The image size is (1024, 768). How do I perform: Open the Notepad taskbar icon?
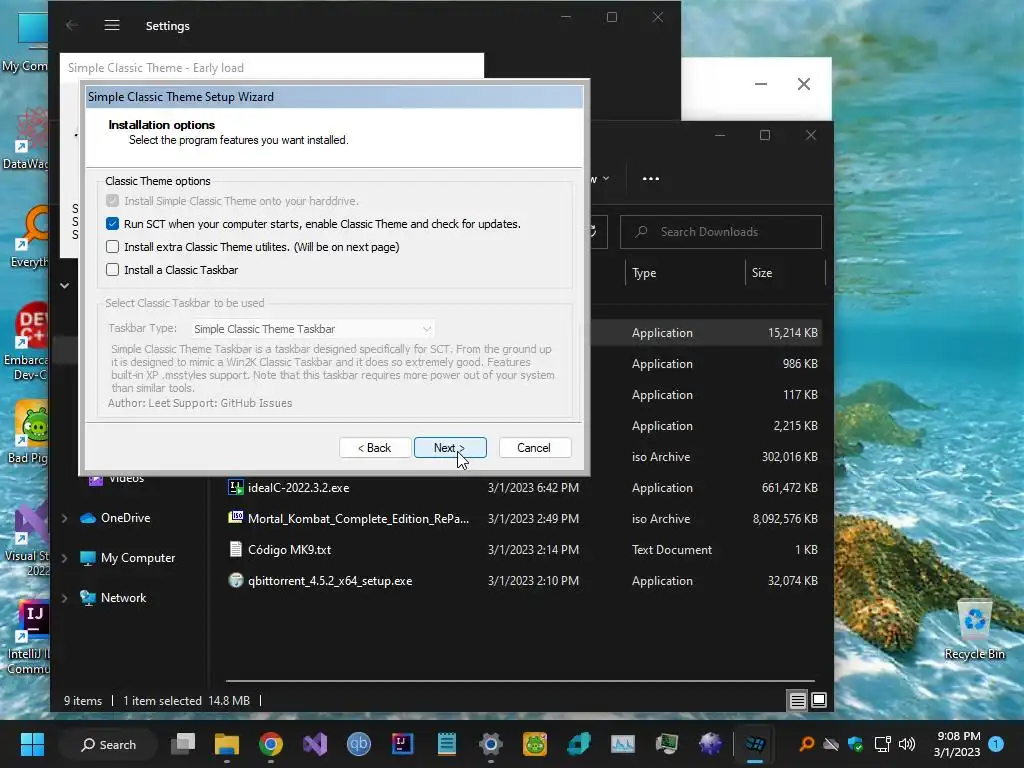(x=447, y=744)
